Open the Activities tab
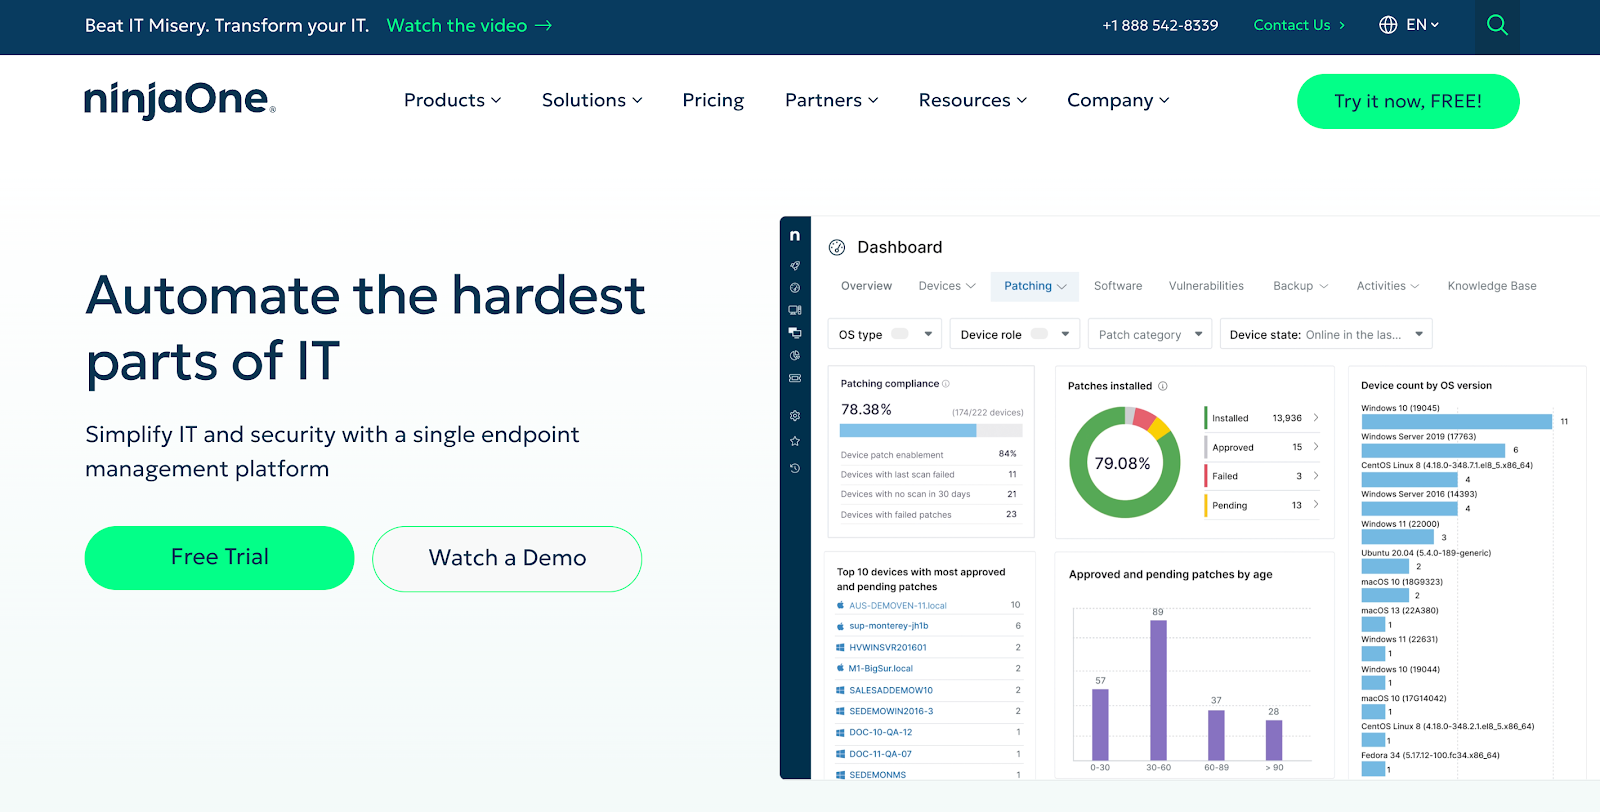Viewport: 1600px width, 812px height. click(1388, 286)
